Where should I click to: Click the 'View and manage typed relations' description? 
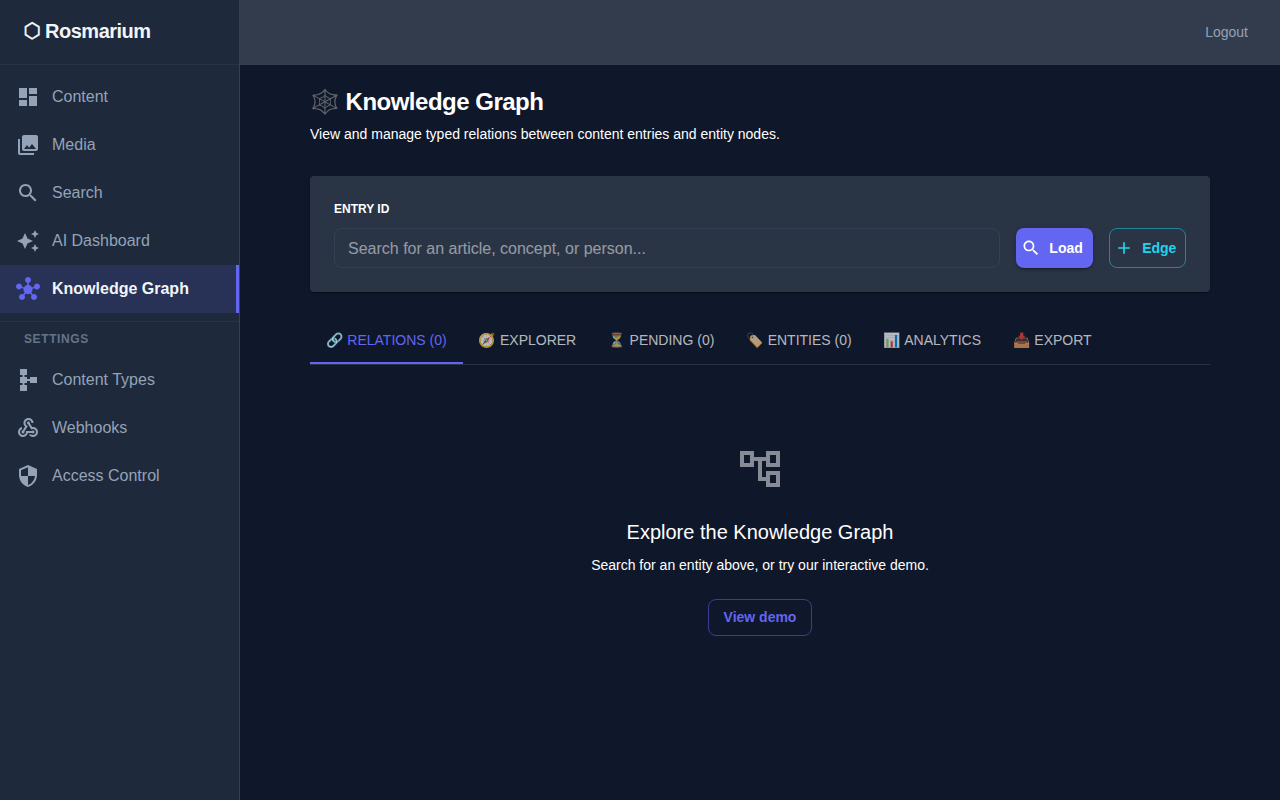point(545,134)
